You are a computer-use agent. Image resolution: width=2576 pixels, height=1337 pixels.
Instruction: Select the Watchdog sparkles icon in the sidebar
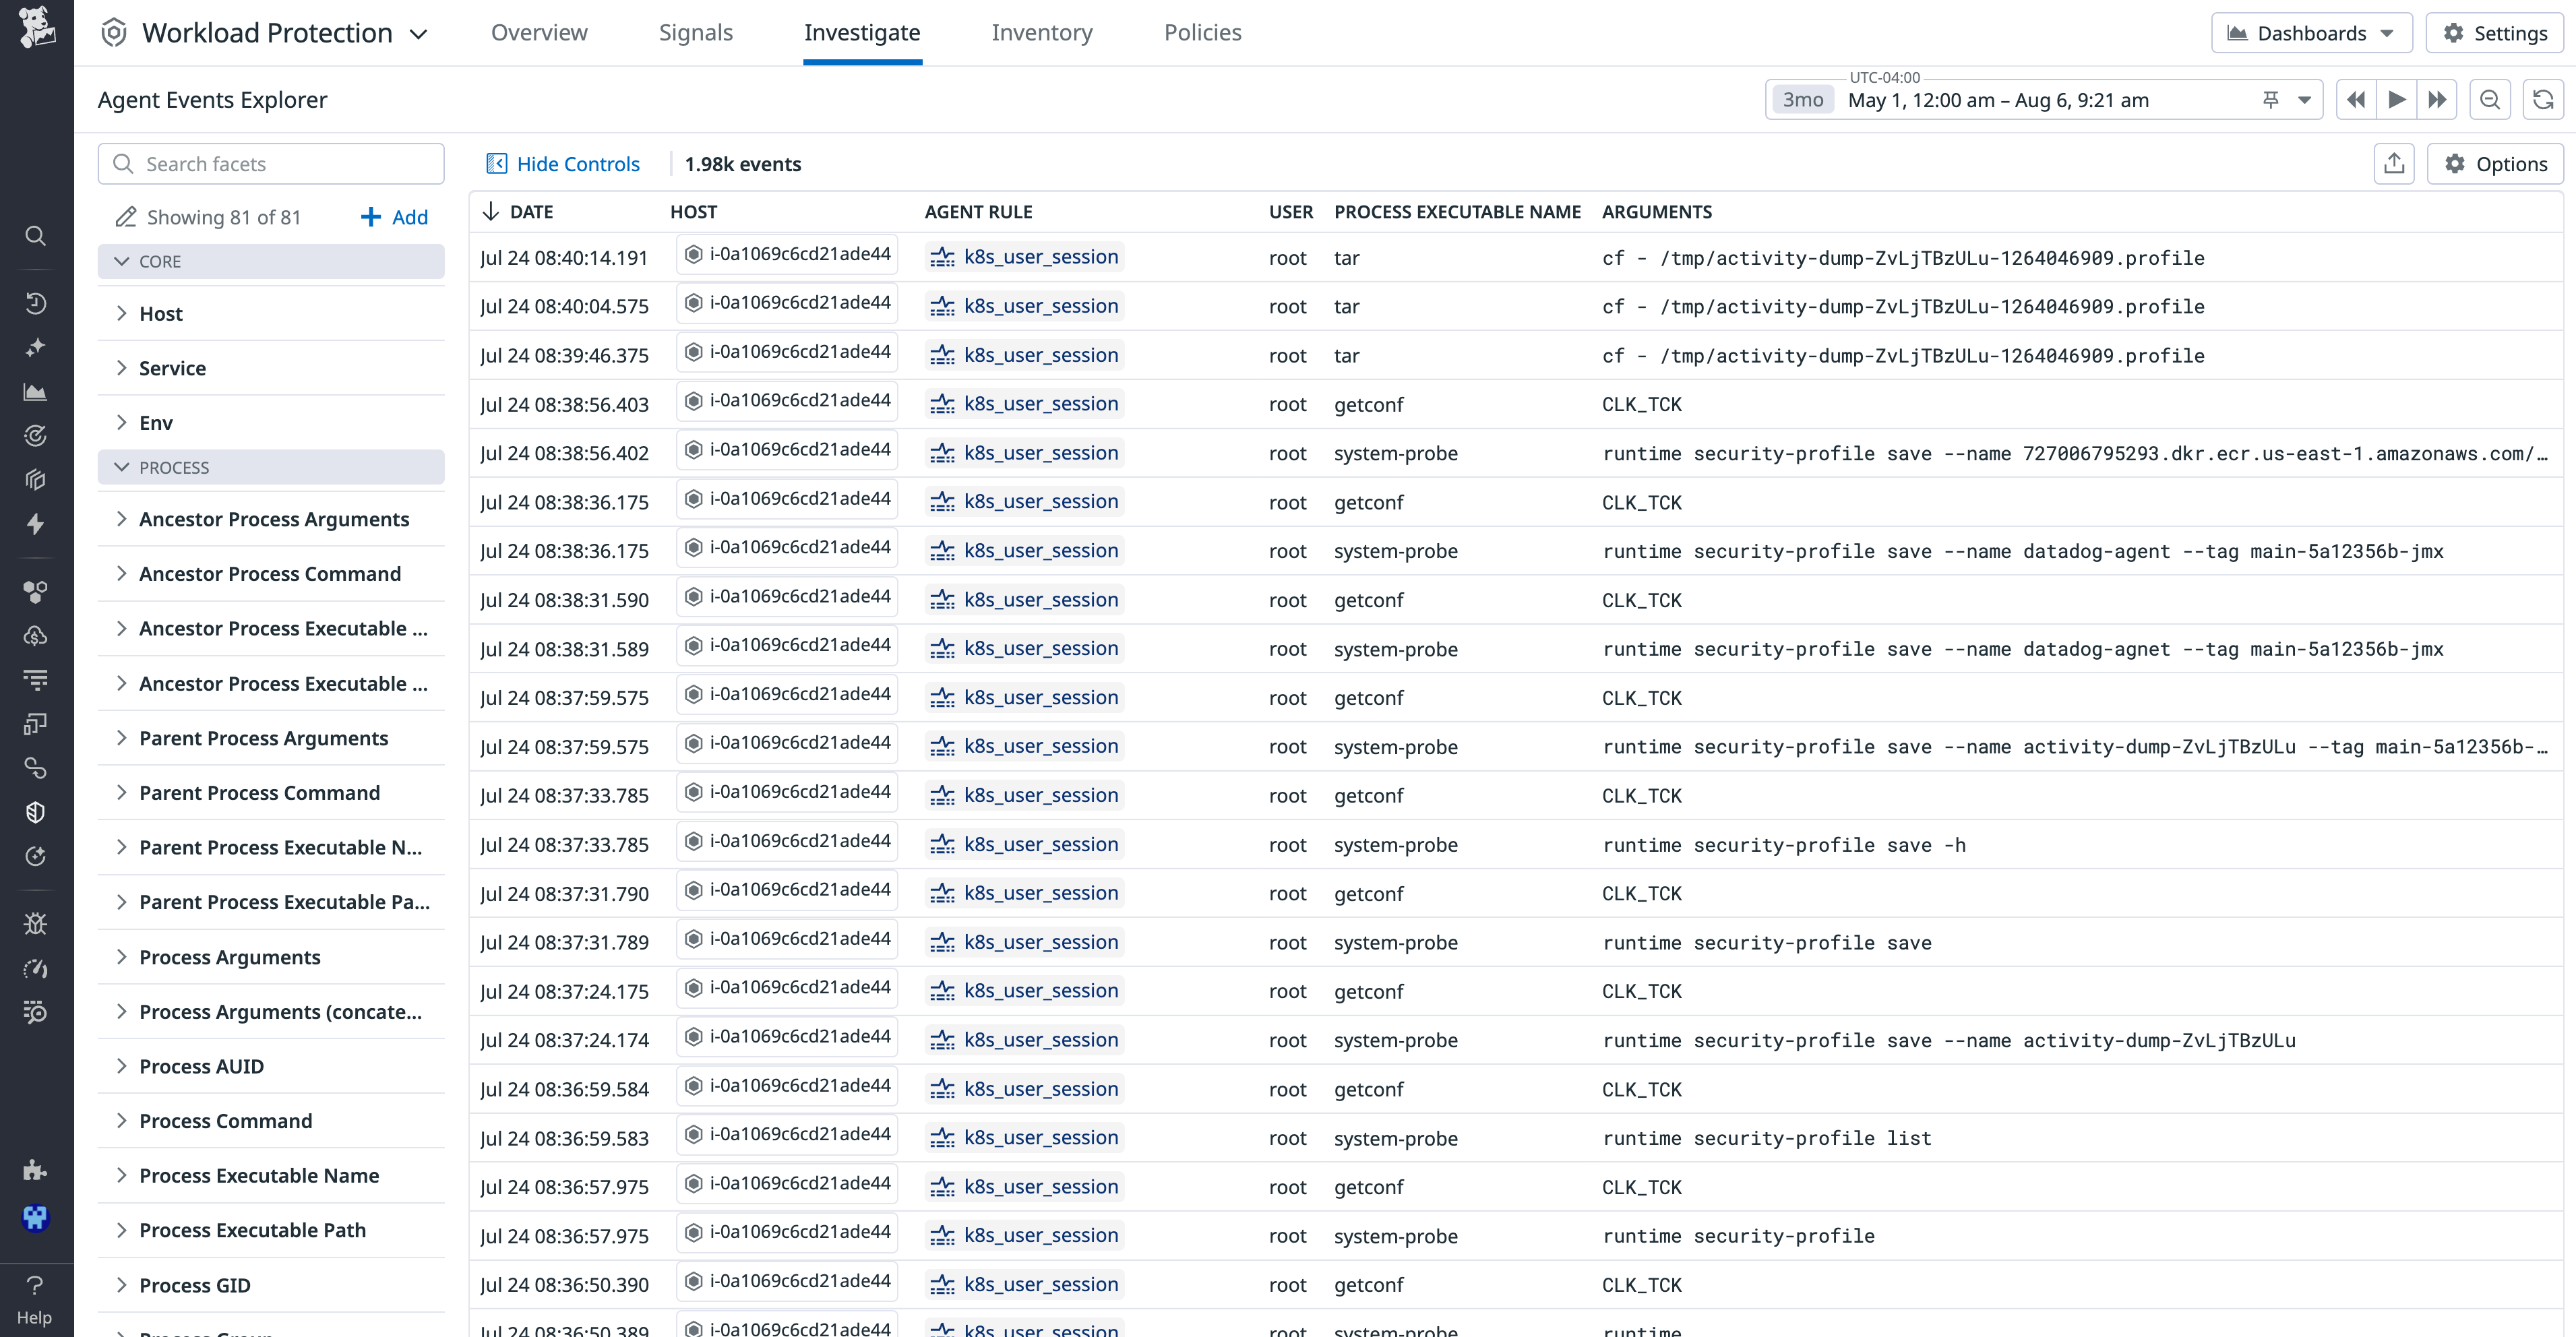pyautogui.click(x=36, y=348)
